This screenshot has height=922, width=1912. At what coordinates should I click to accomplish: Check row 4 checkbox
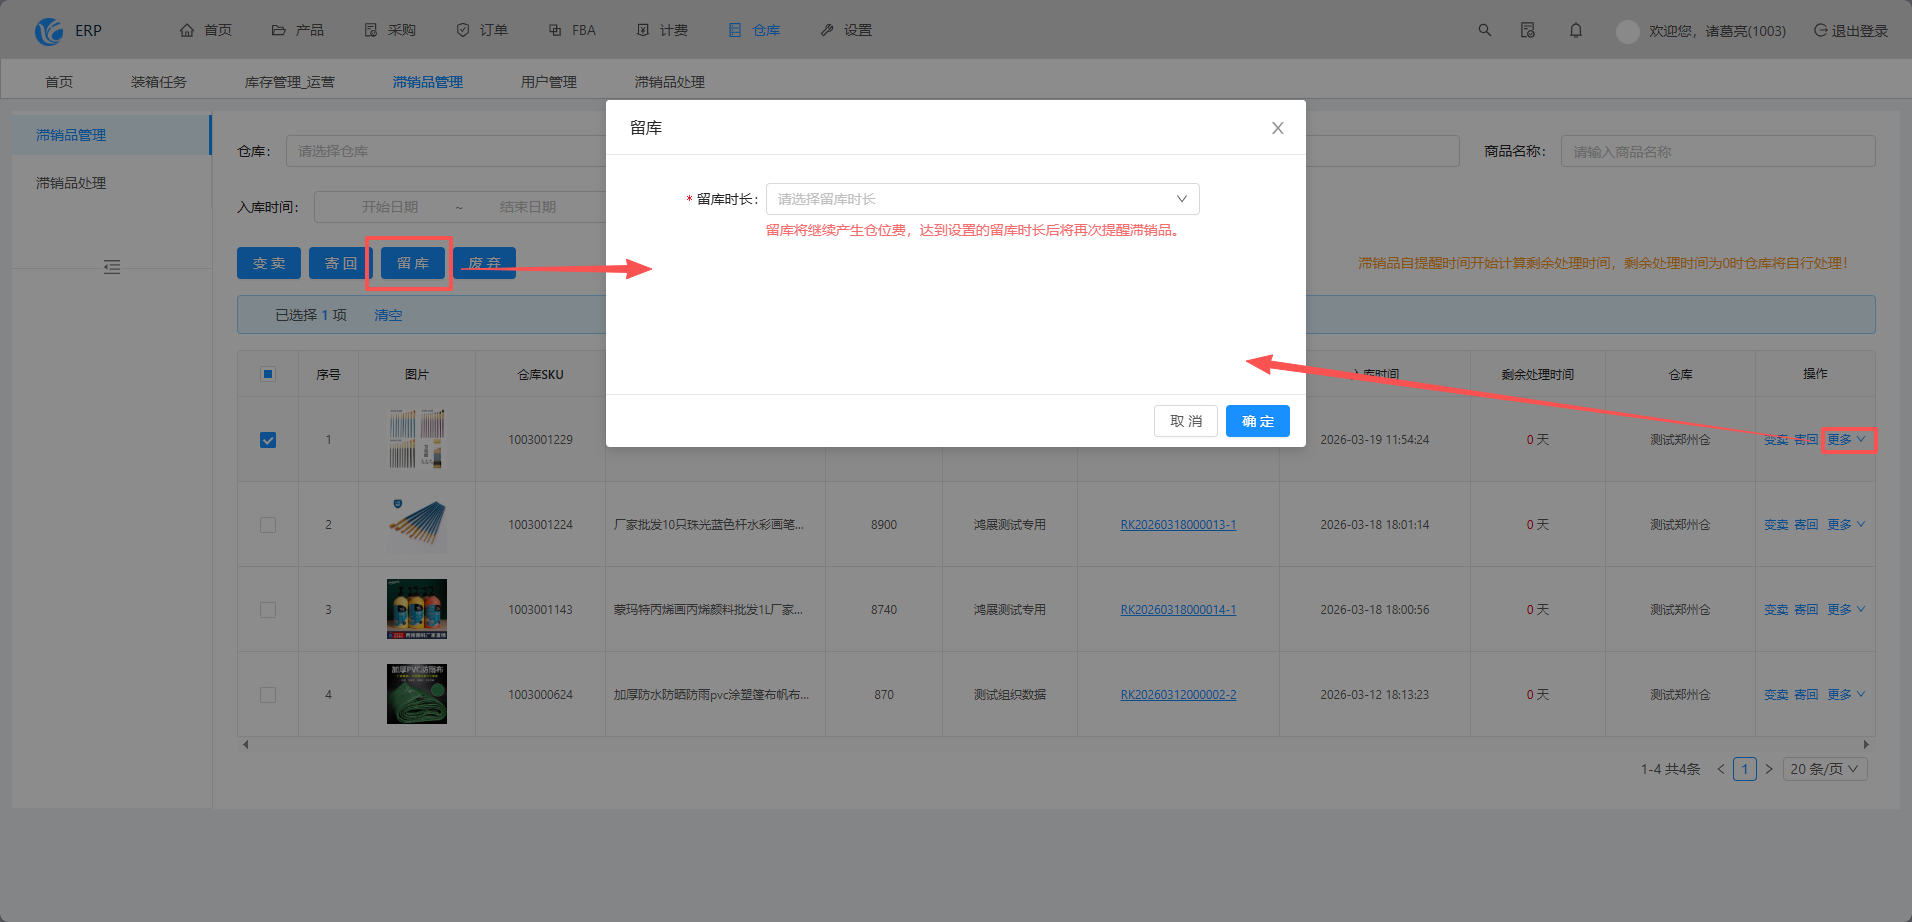coord(268,695)
